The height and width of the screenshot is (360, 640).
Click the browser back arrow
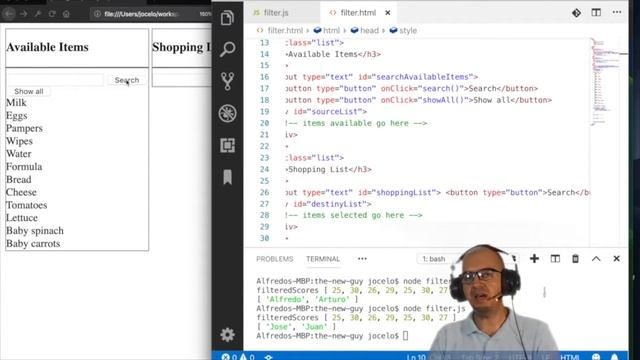pos(9,14)
